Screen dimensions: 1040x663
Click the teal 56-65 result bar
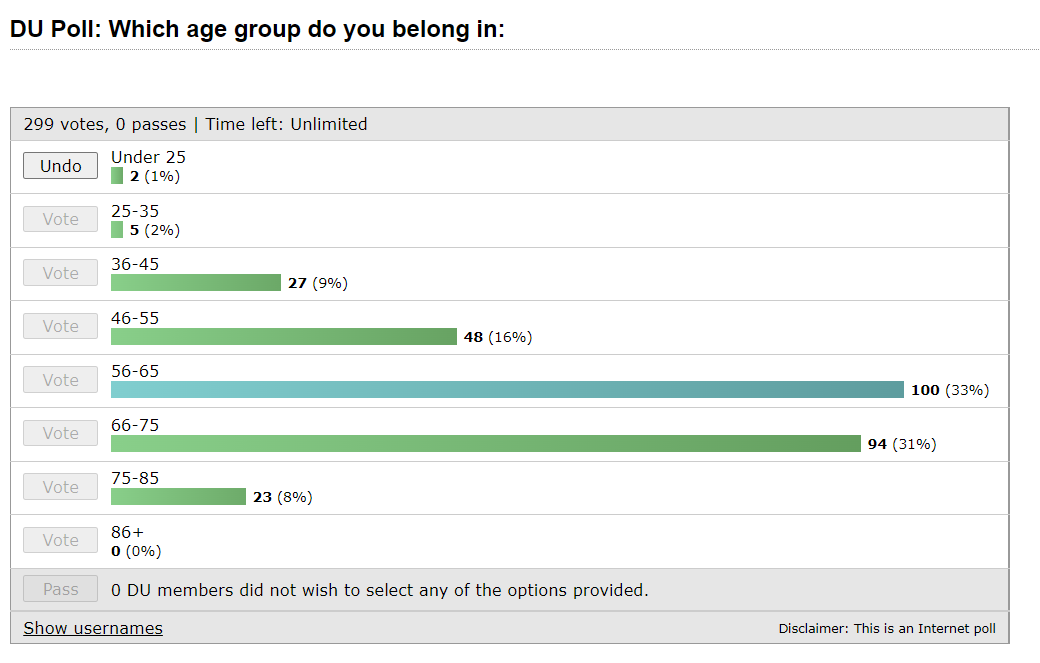pos(507,390)
